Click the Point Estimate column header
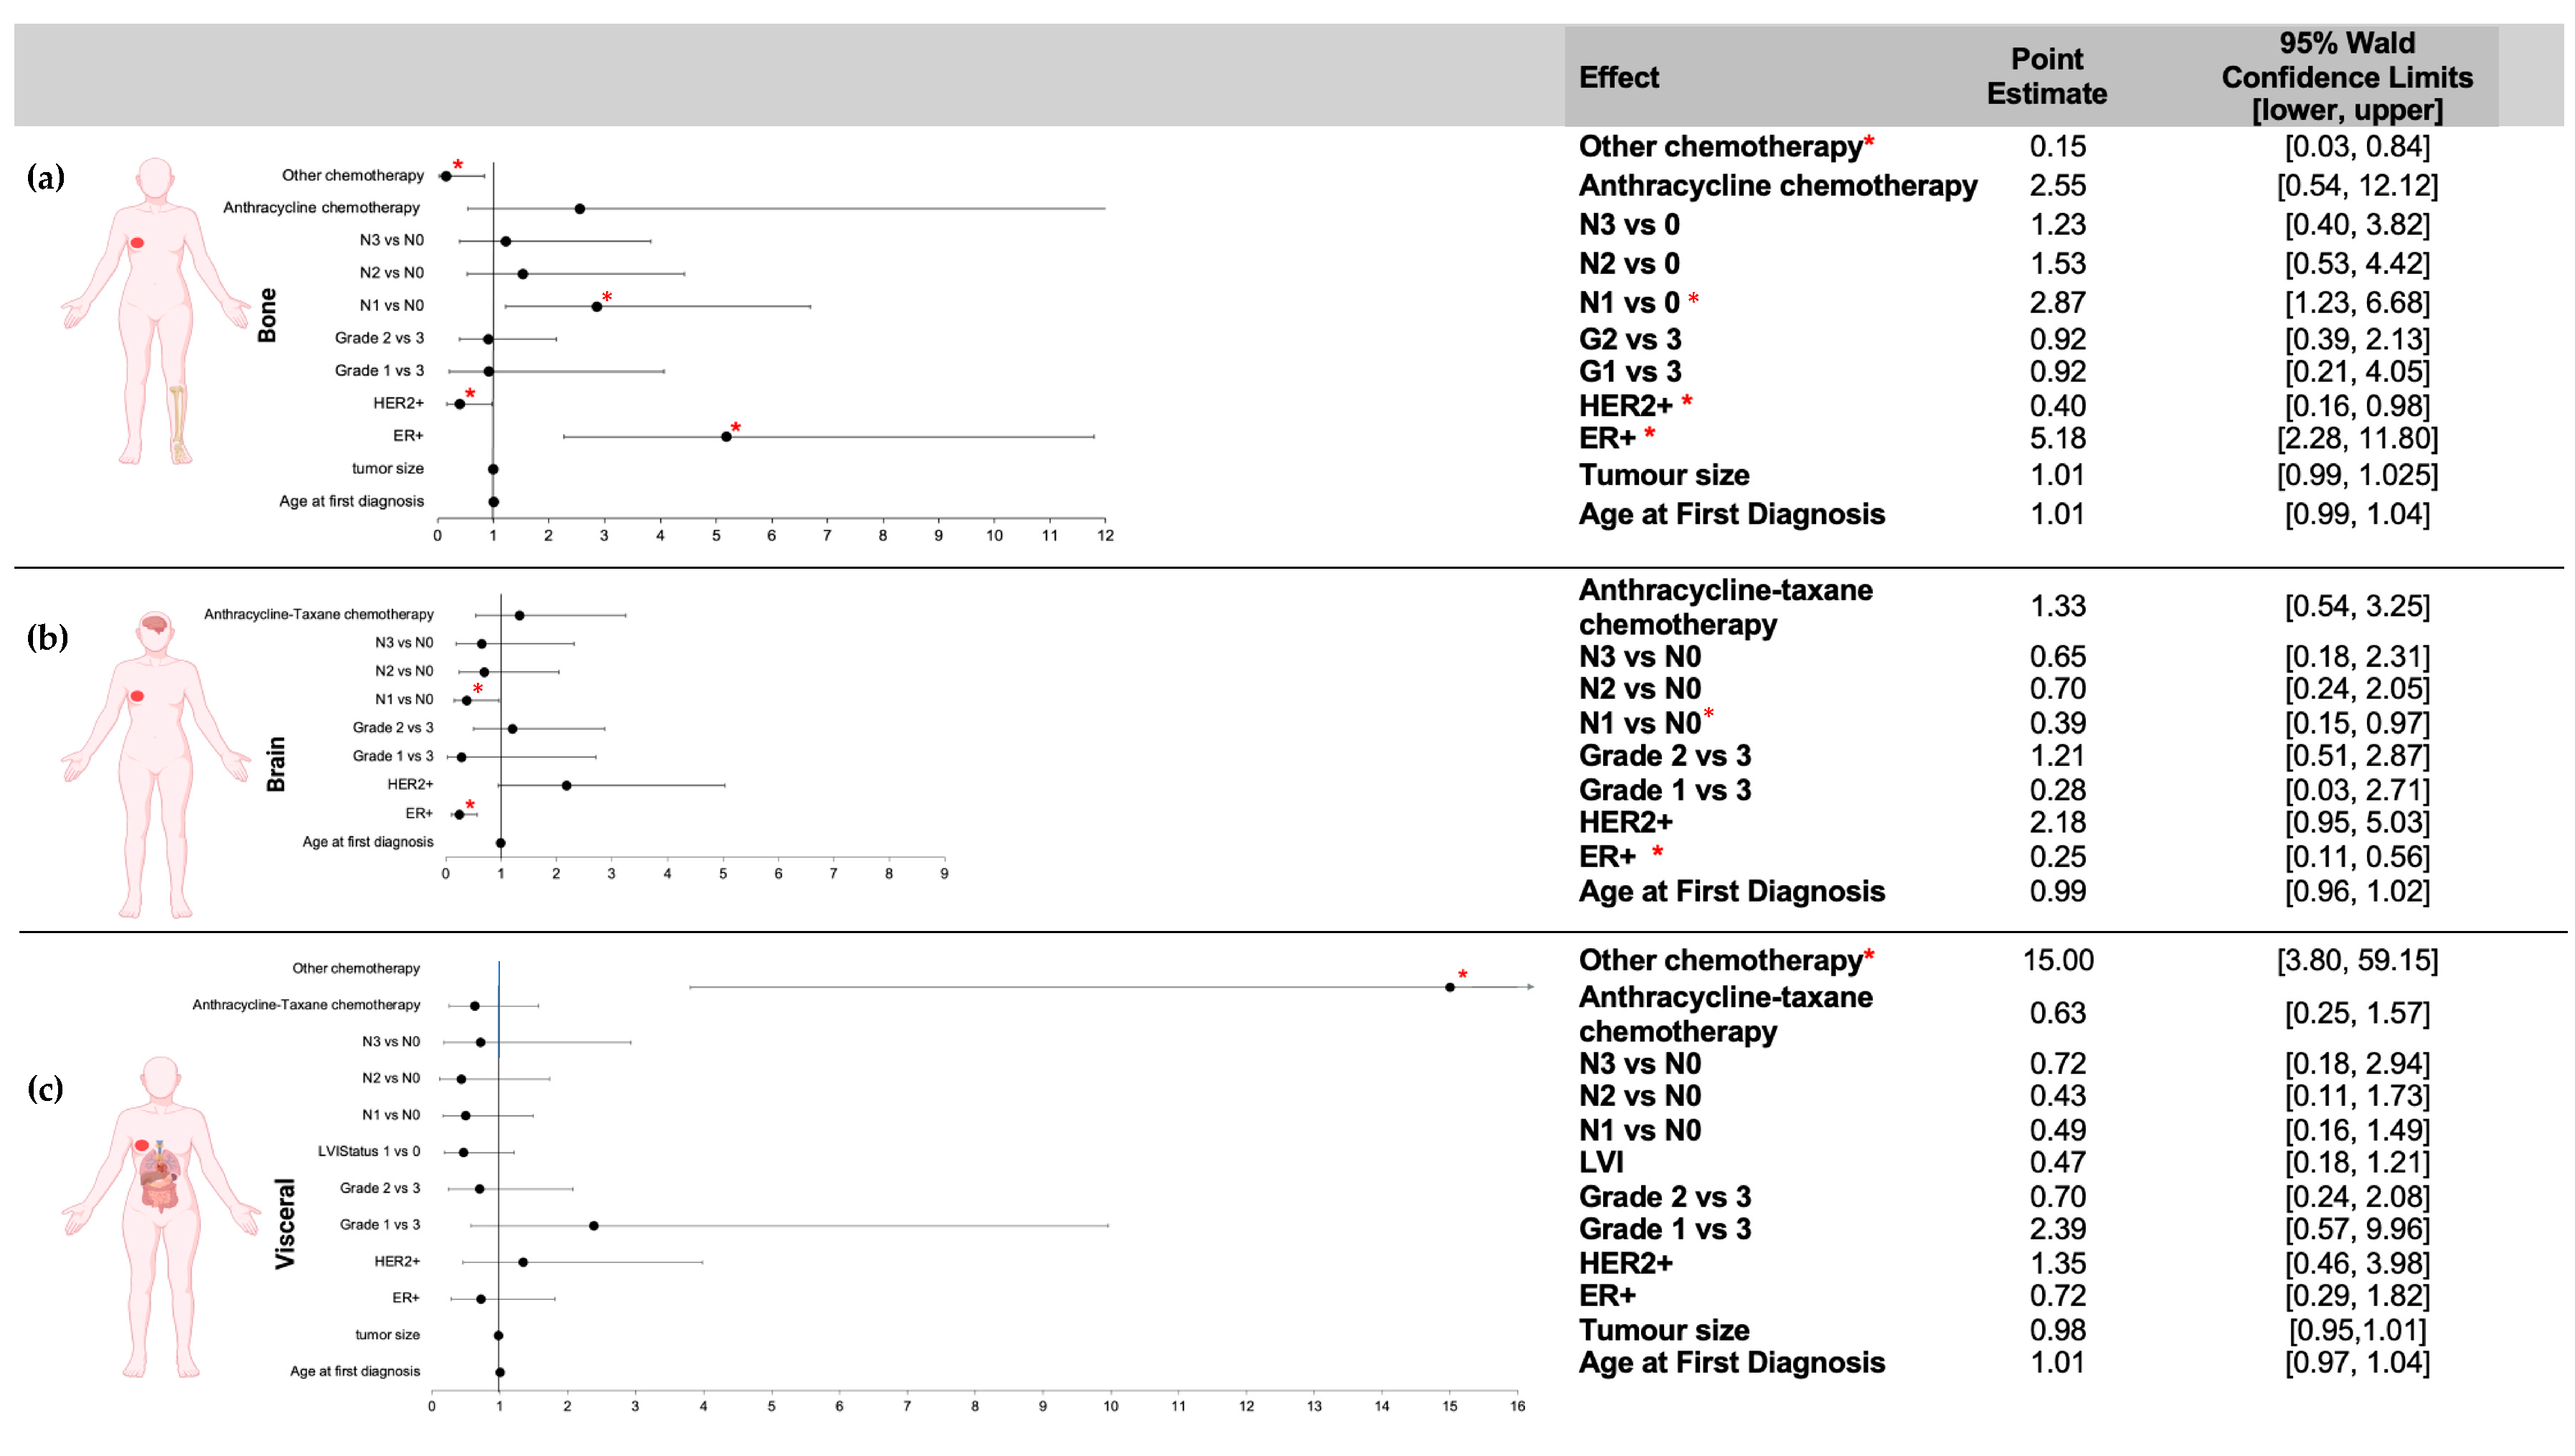This screenshot has height=1456, width=2575. pyautogui.click(x=2046, y=76)
